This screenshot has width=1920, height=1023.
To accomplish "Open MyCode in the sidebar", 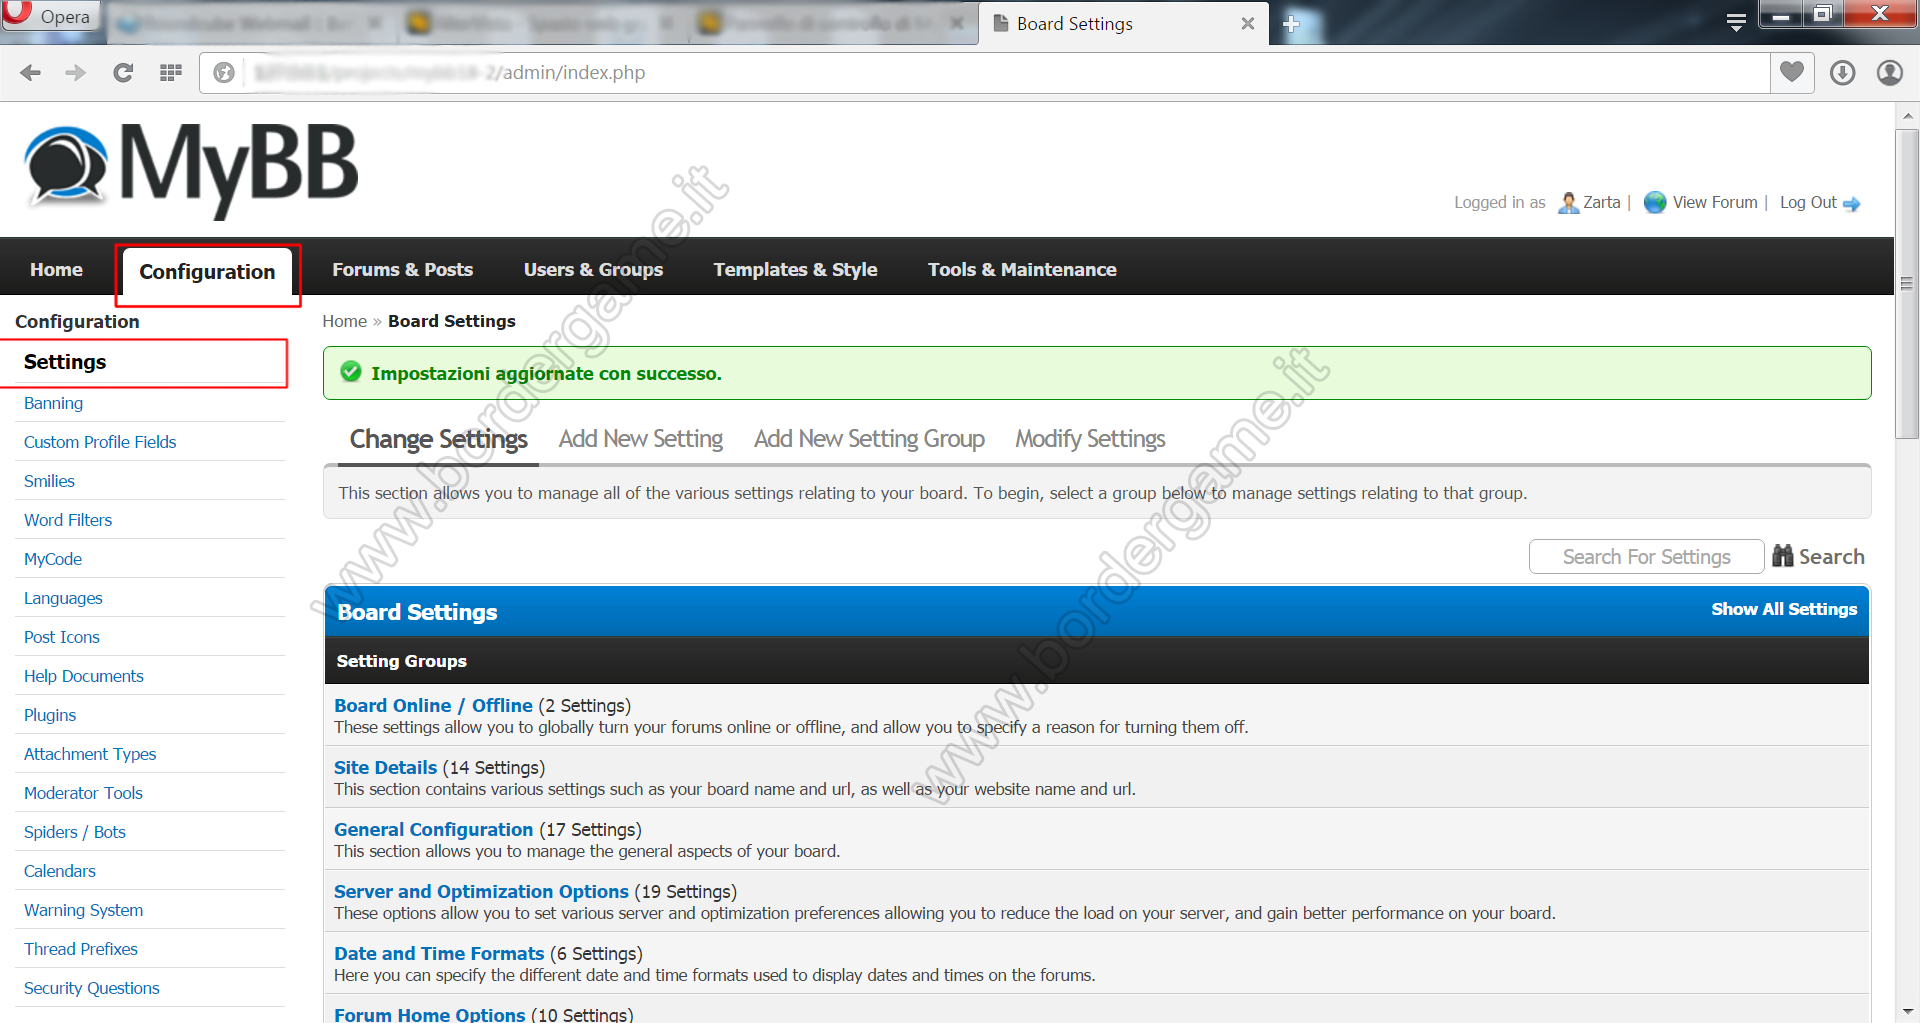I will (x=53, y=559).
